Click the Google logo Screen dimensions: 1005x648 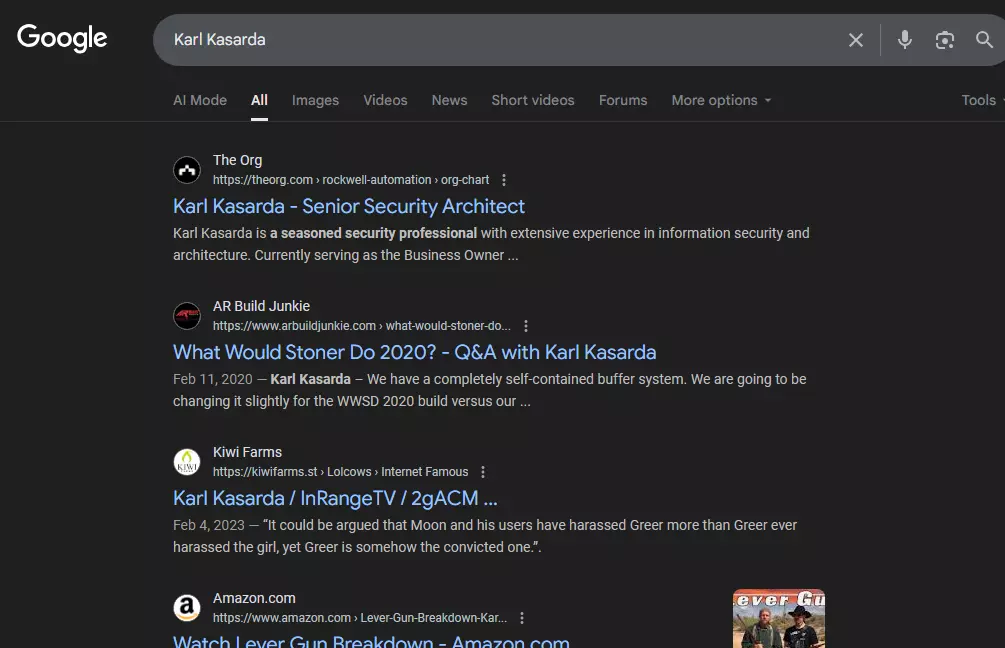click(x=62, y=38)
